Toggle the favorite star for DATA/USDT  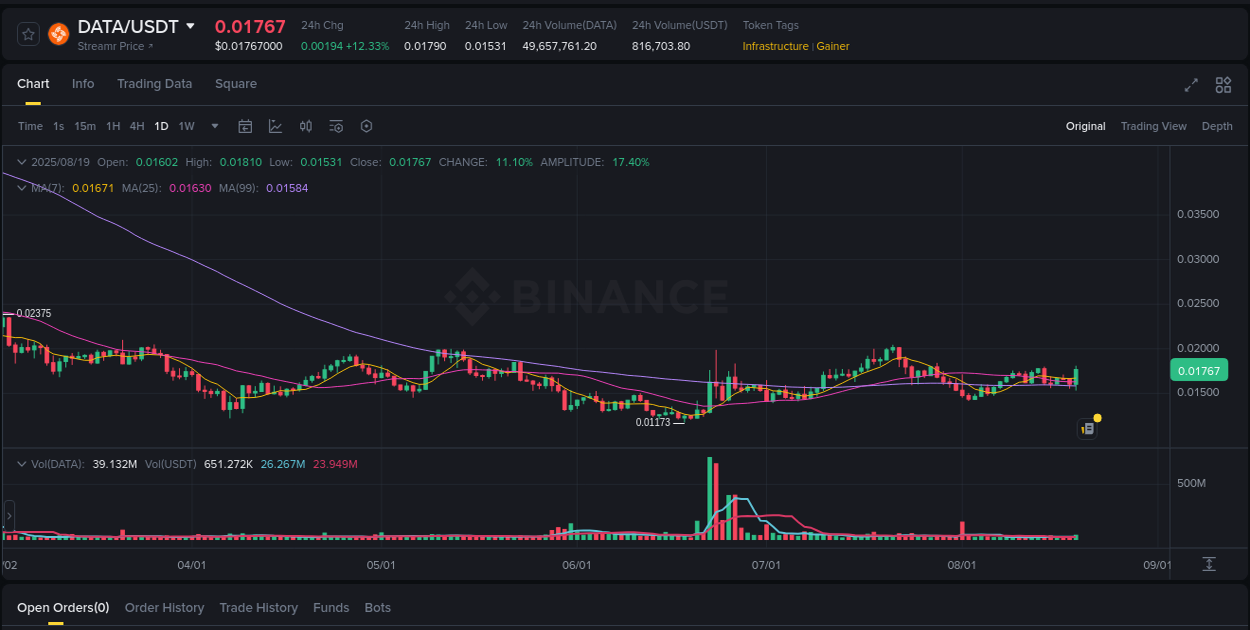click(x=27, y=33)
